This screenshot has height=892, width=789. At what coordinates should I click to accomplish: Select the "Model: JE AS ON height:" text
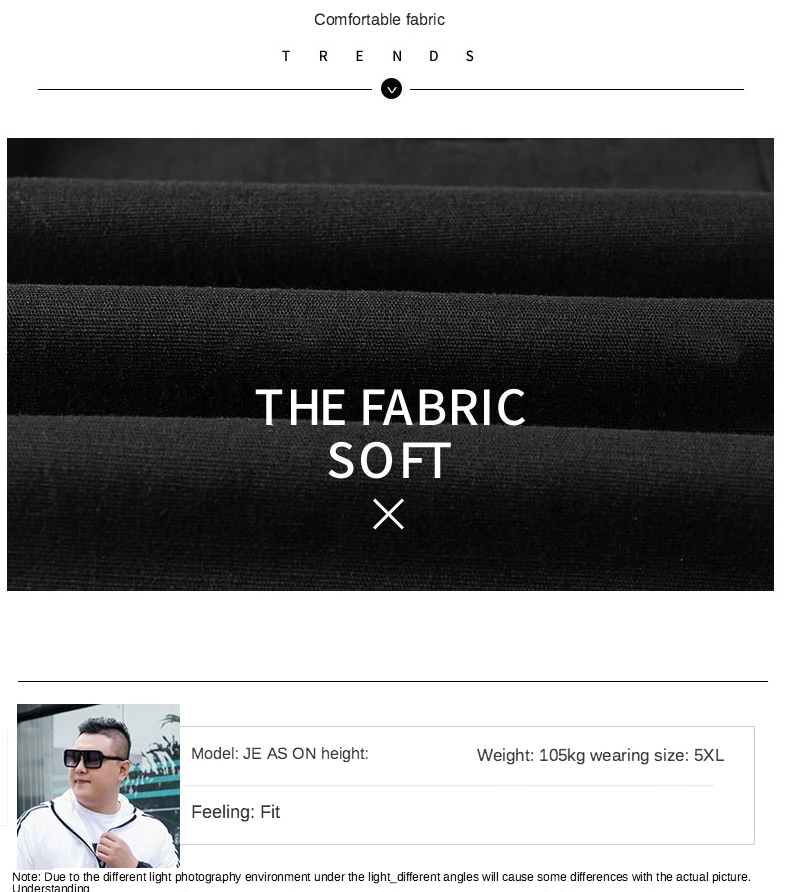pyautogui.click(x=280, y=754)
